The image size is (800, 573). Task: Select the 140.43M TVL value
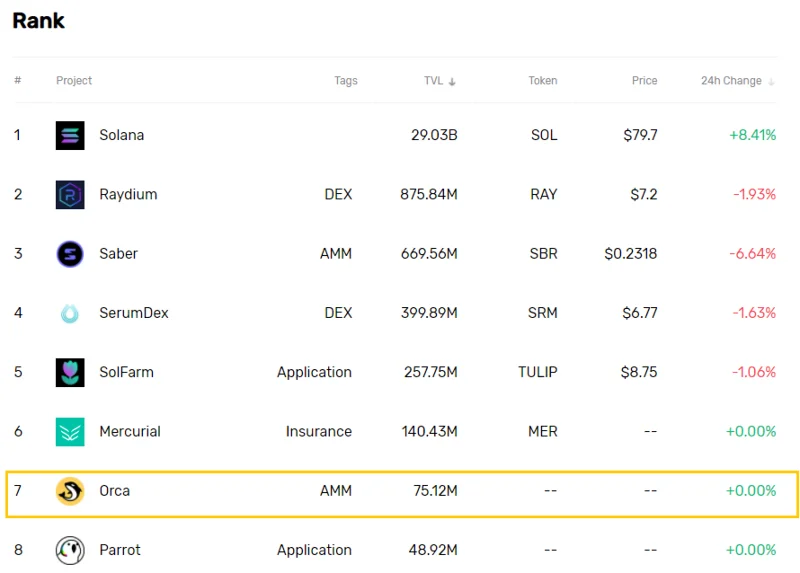click(x=430, y=432)
